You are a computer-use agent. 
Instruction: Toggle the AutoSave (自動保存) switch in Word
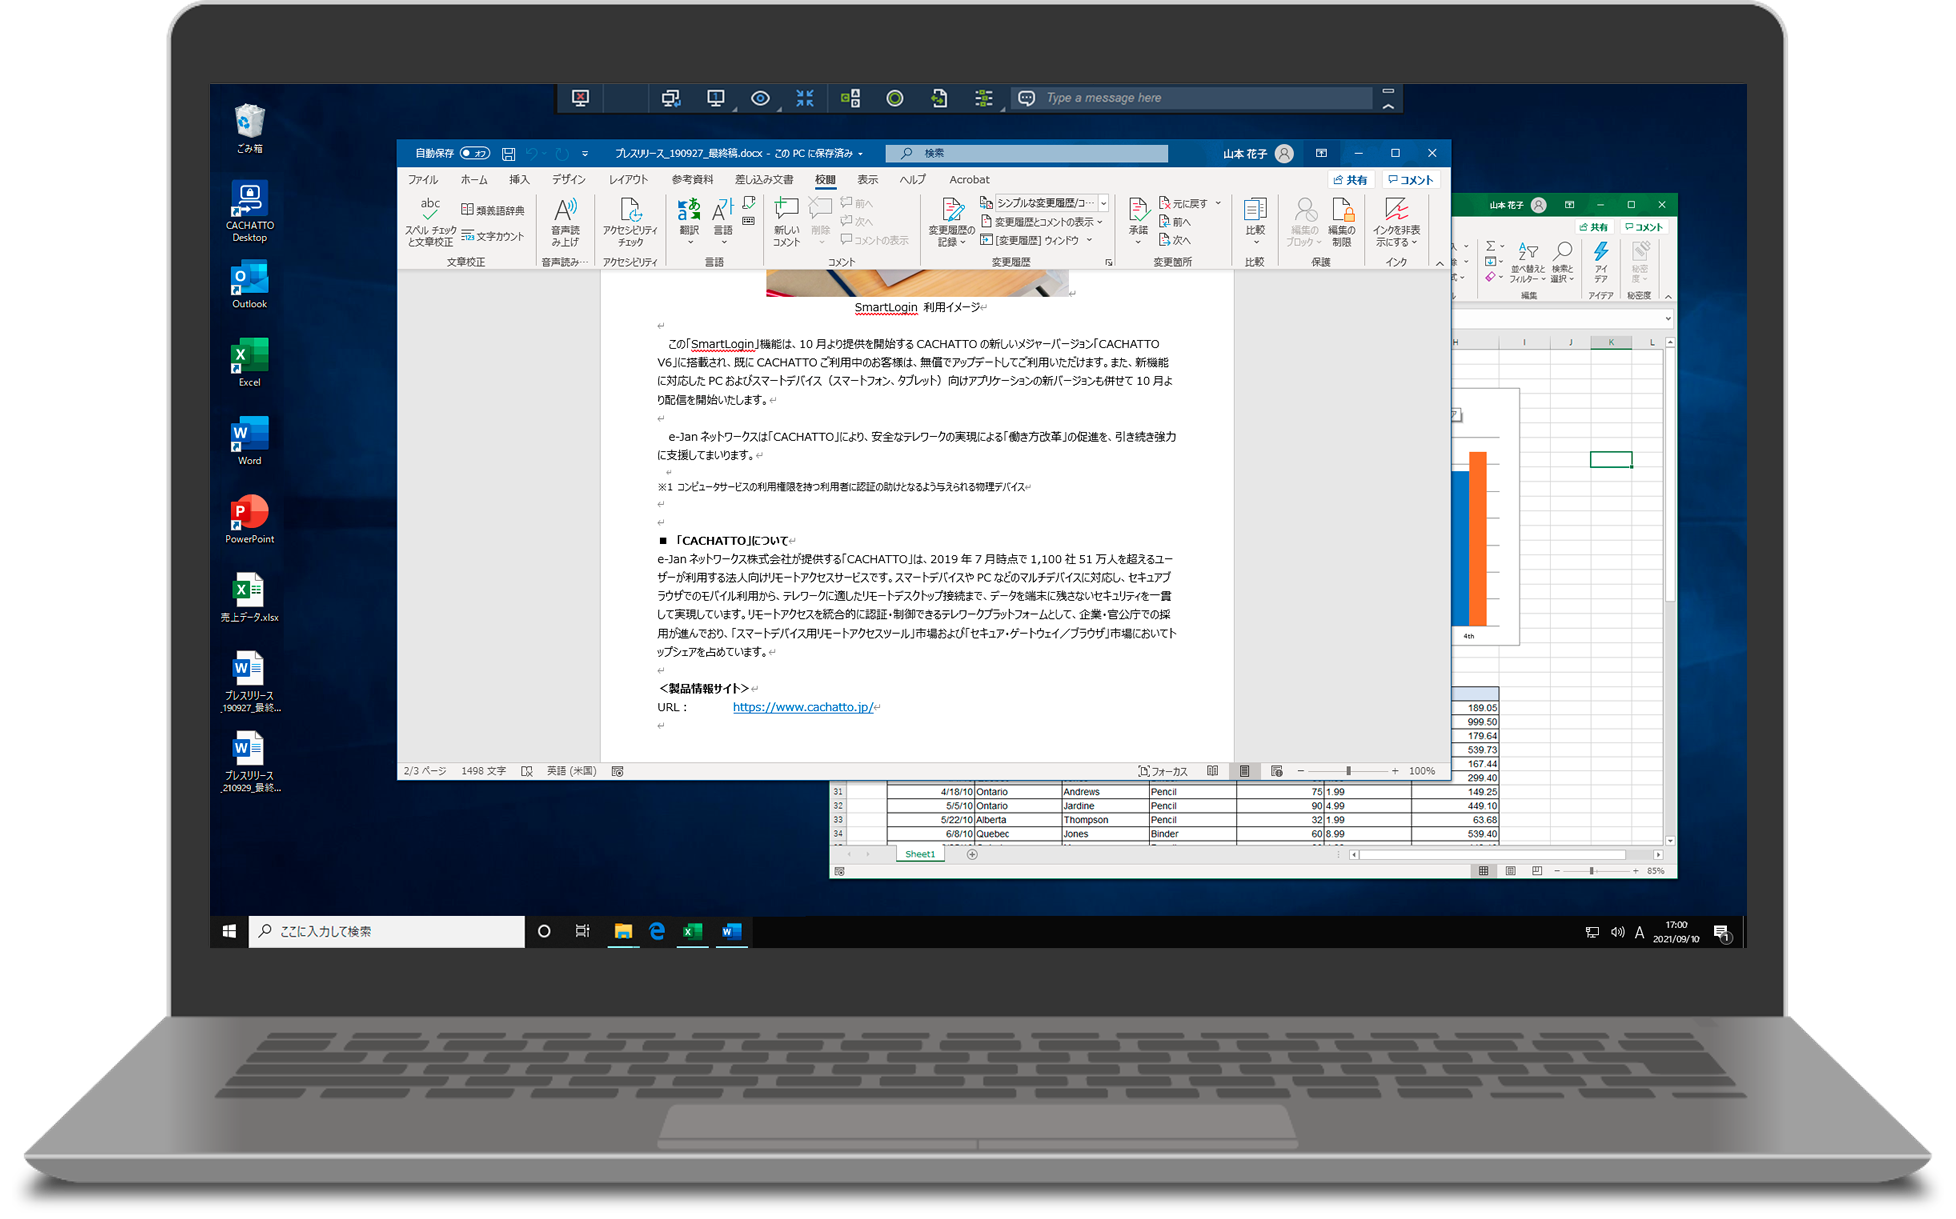click(x=475, y=153)
